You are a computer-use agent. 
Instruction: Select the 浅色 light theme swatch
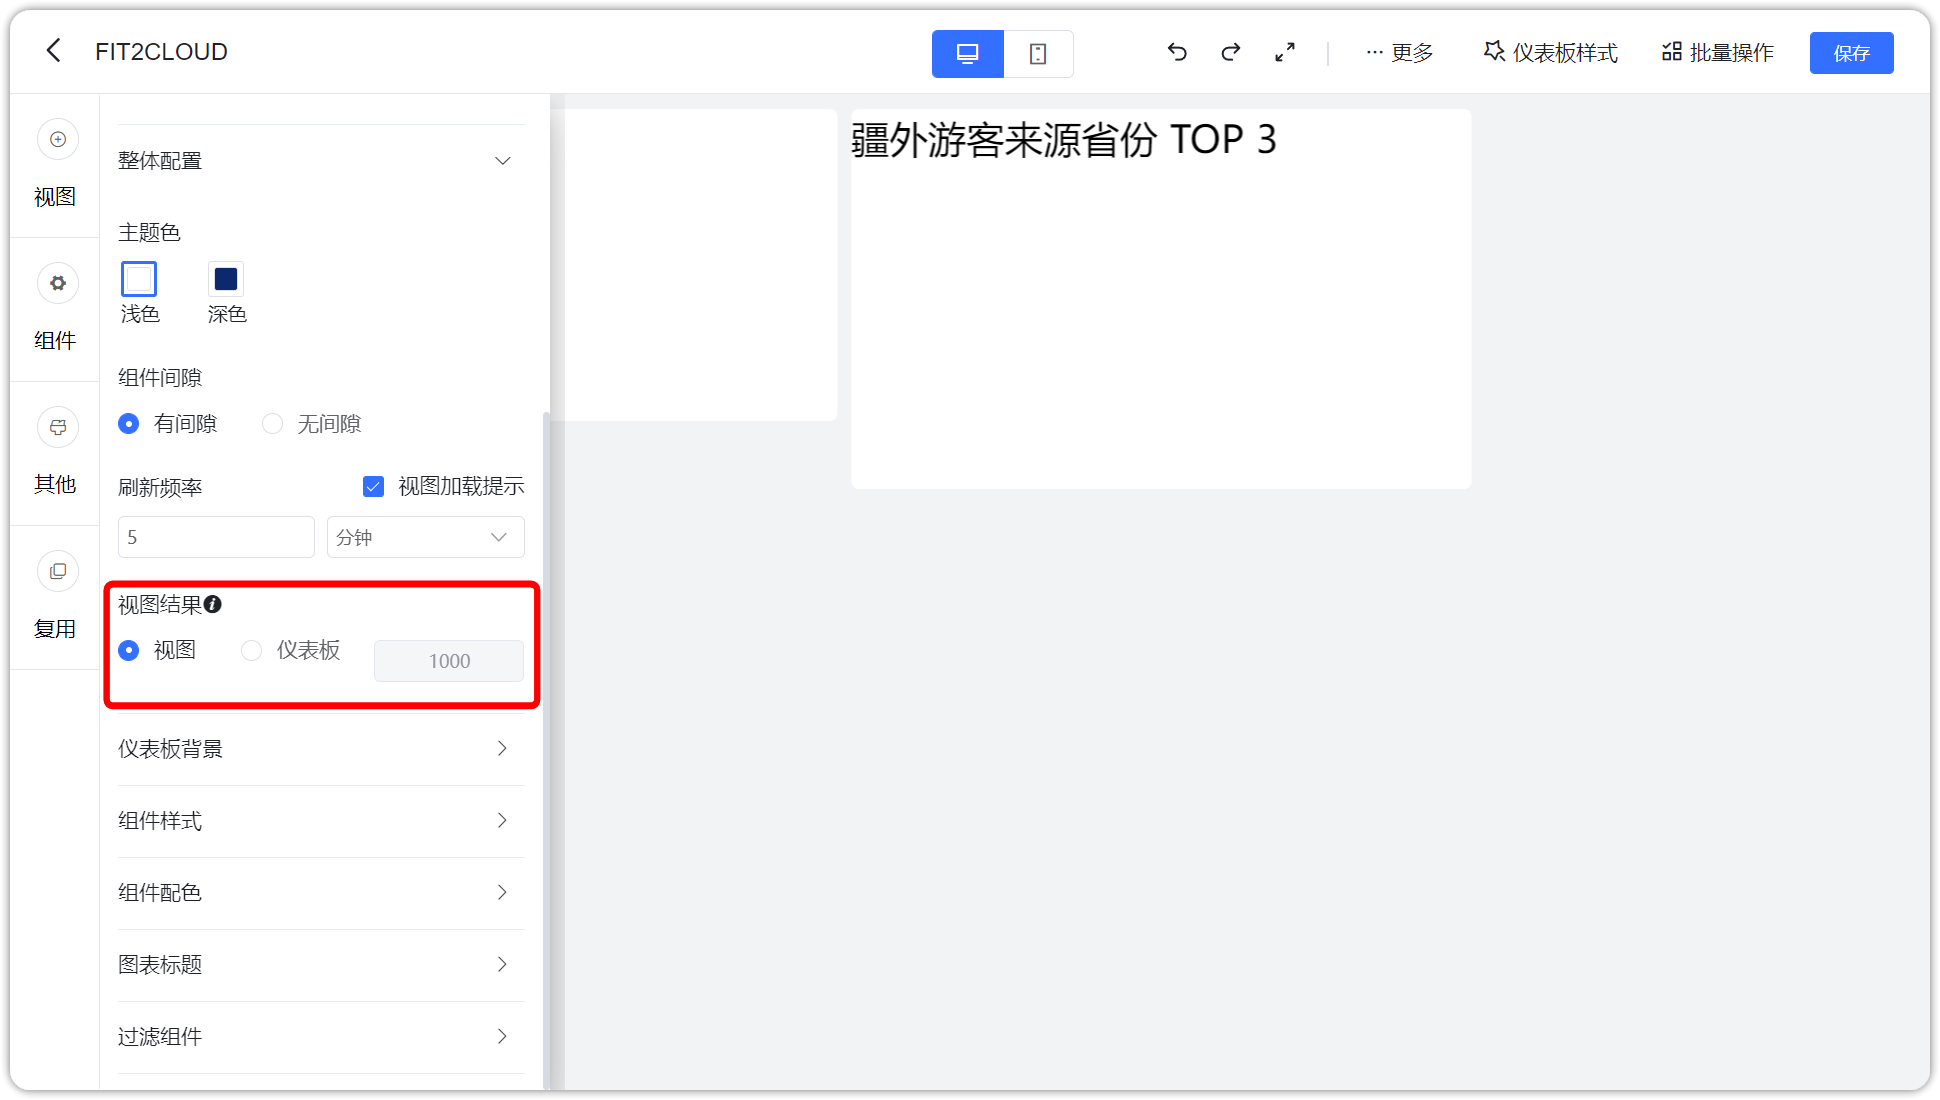pos(139,279)
